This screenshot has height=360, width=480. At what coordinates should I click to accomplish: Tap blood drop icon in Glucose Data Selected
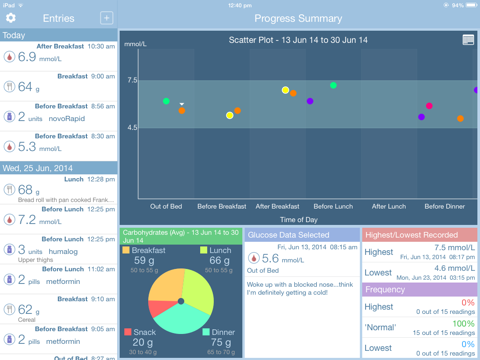pos(254,258)
